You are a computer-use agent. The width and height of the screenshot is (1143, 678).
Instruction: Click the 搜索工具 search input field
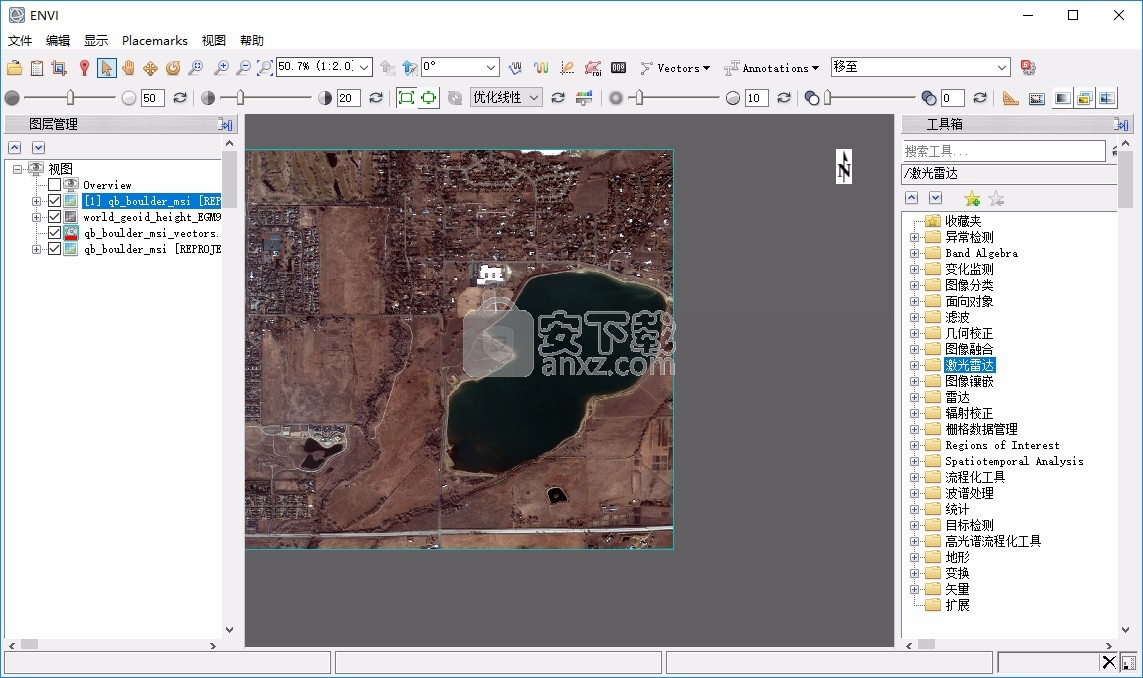pyautogui.click(x=1003, y=151)
